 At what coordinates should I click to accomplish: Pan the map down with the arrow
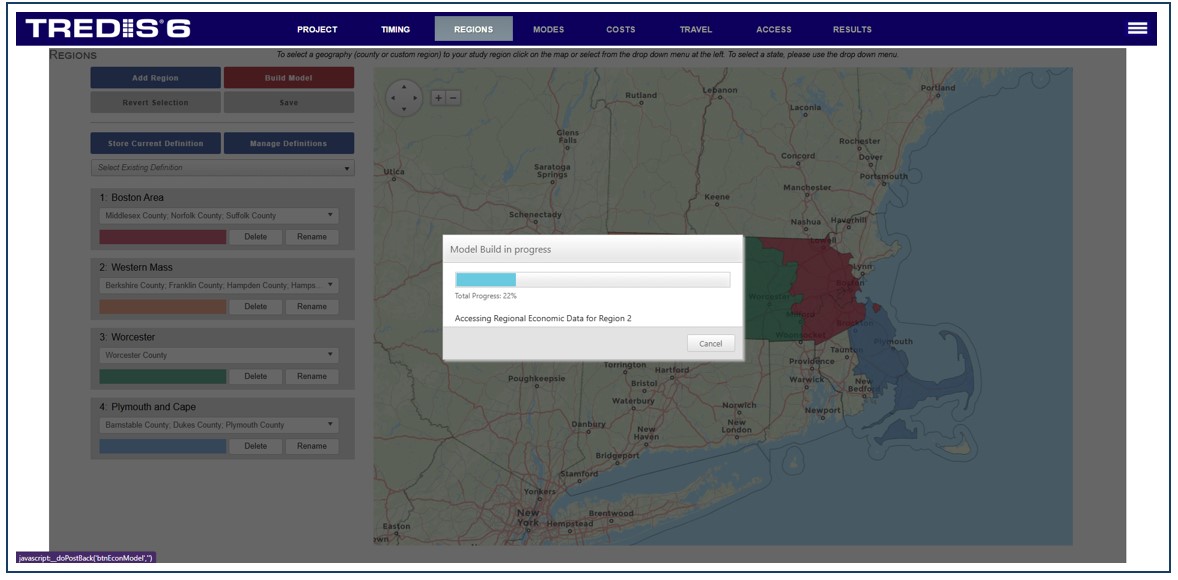pos(404,109)
